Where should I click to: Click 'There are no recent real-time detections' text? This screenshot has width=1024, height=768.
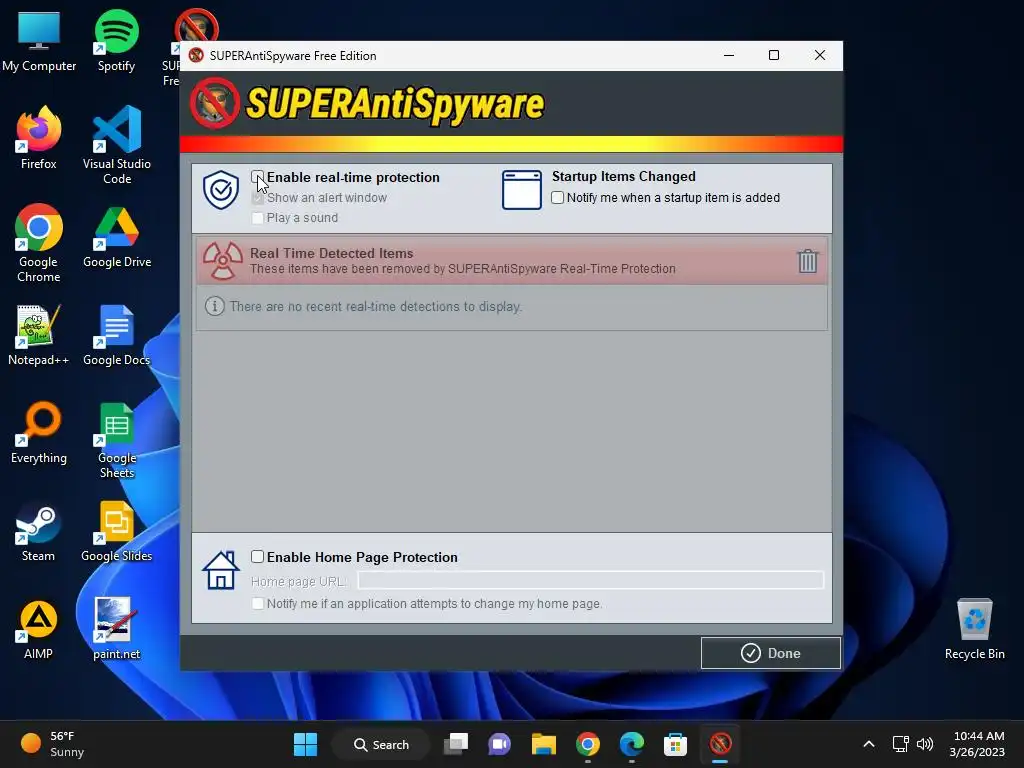point(376,306)
